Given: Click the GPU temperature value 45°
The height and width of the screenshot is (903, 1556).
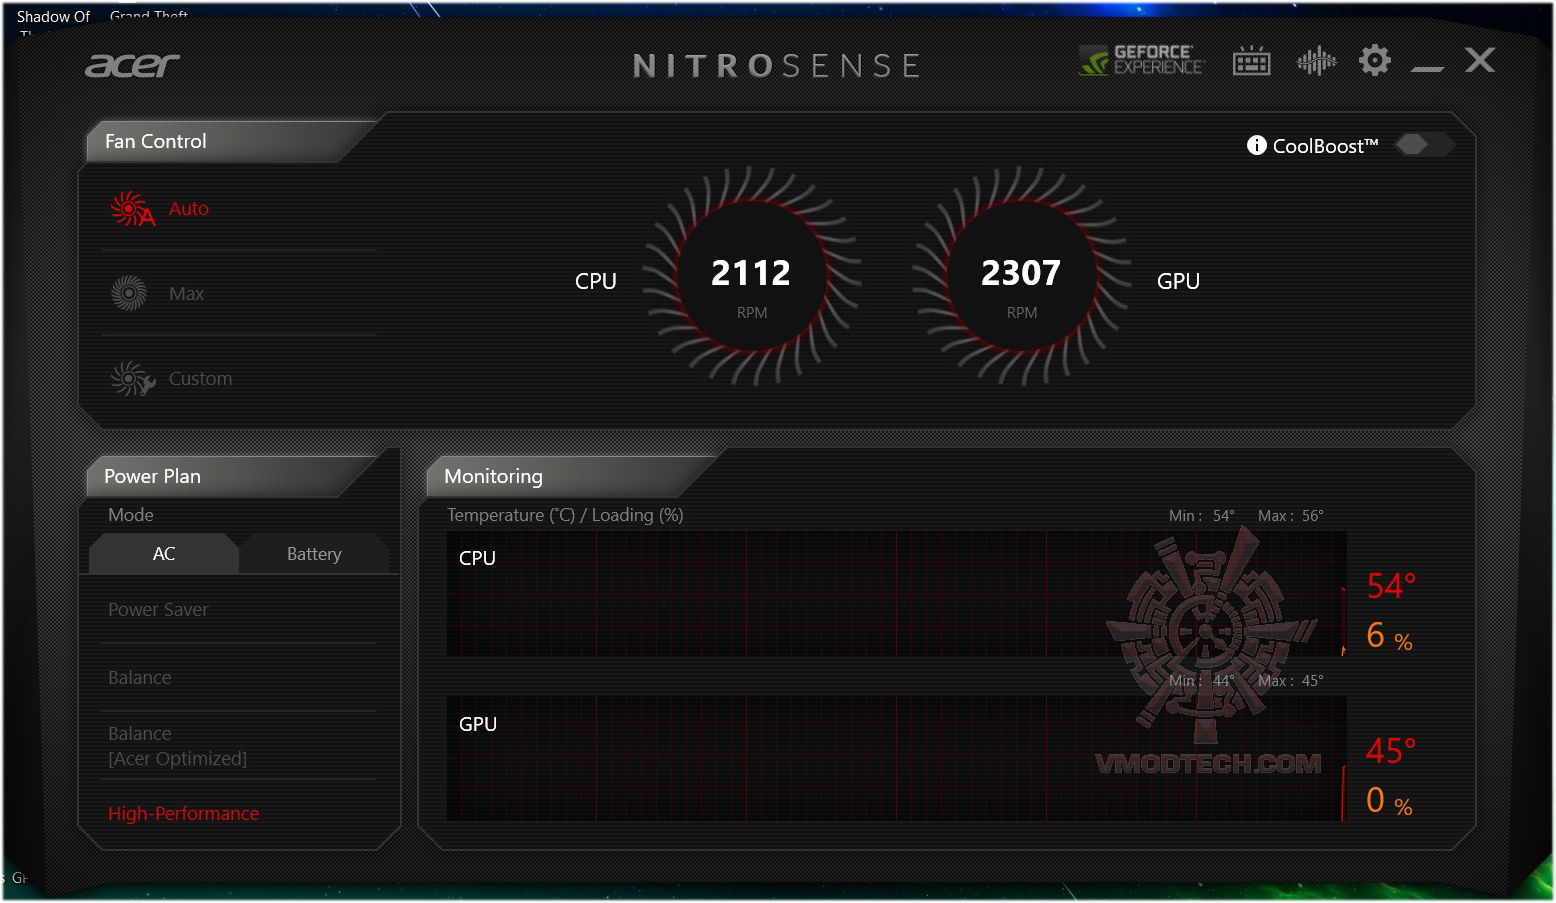Looking at the screenshot, I should [x=1391, y=751].
